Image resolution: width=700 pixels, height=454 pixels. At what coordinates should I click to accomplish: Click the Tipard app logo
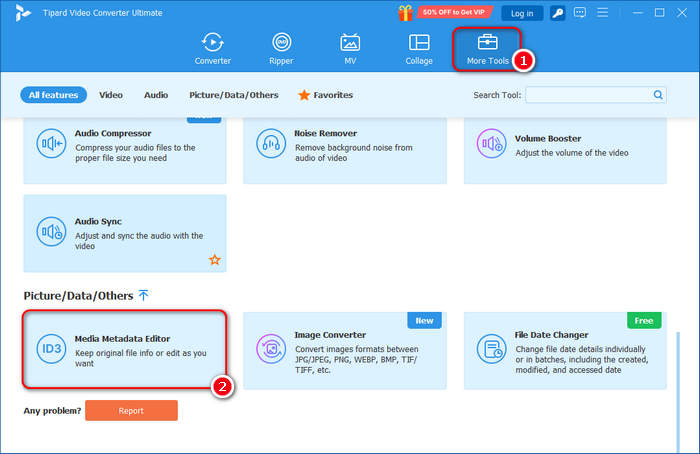pyautogui.click(x=22, y=13)
